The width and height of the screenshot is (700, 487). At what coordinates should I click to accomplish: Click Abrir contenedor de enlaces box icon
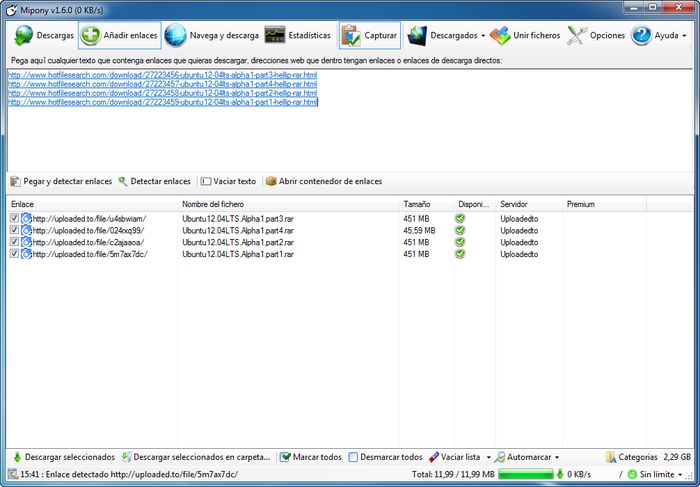pyautogui.click(x=271, y=181)
